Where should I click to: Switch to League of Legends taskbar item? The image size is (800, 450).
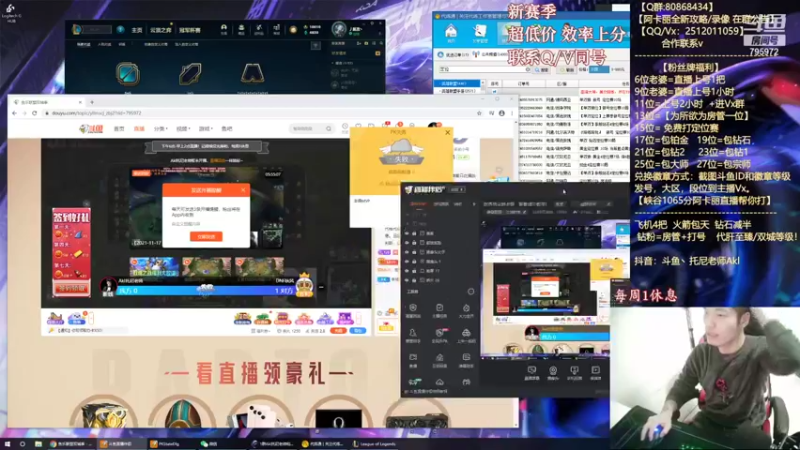(x=375, y=444)
